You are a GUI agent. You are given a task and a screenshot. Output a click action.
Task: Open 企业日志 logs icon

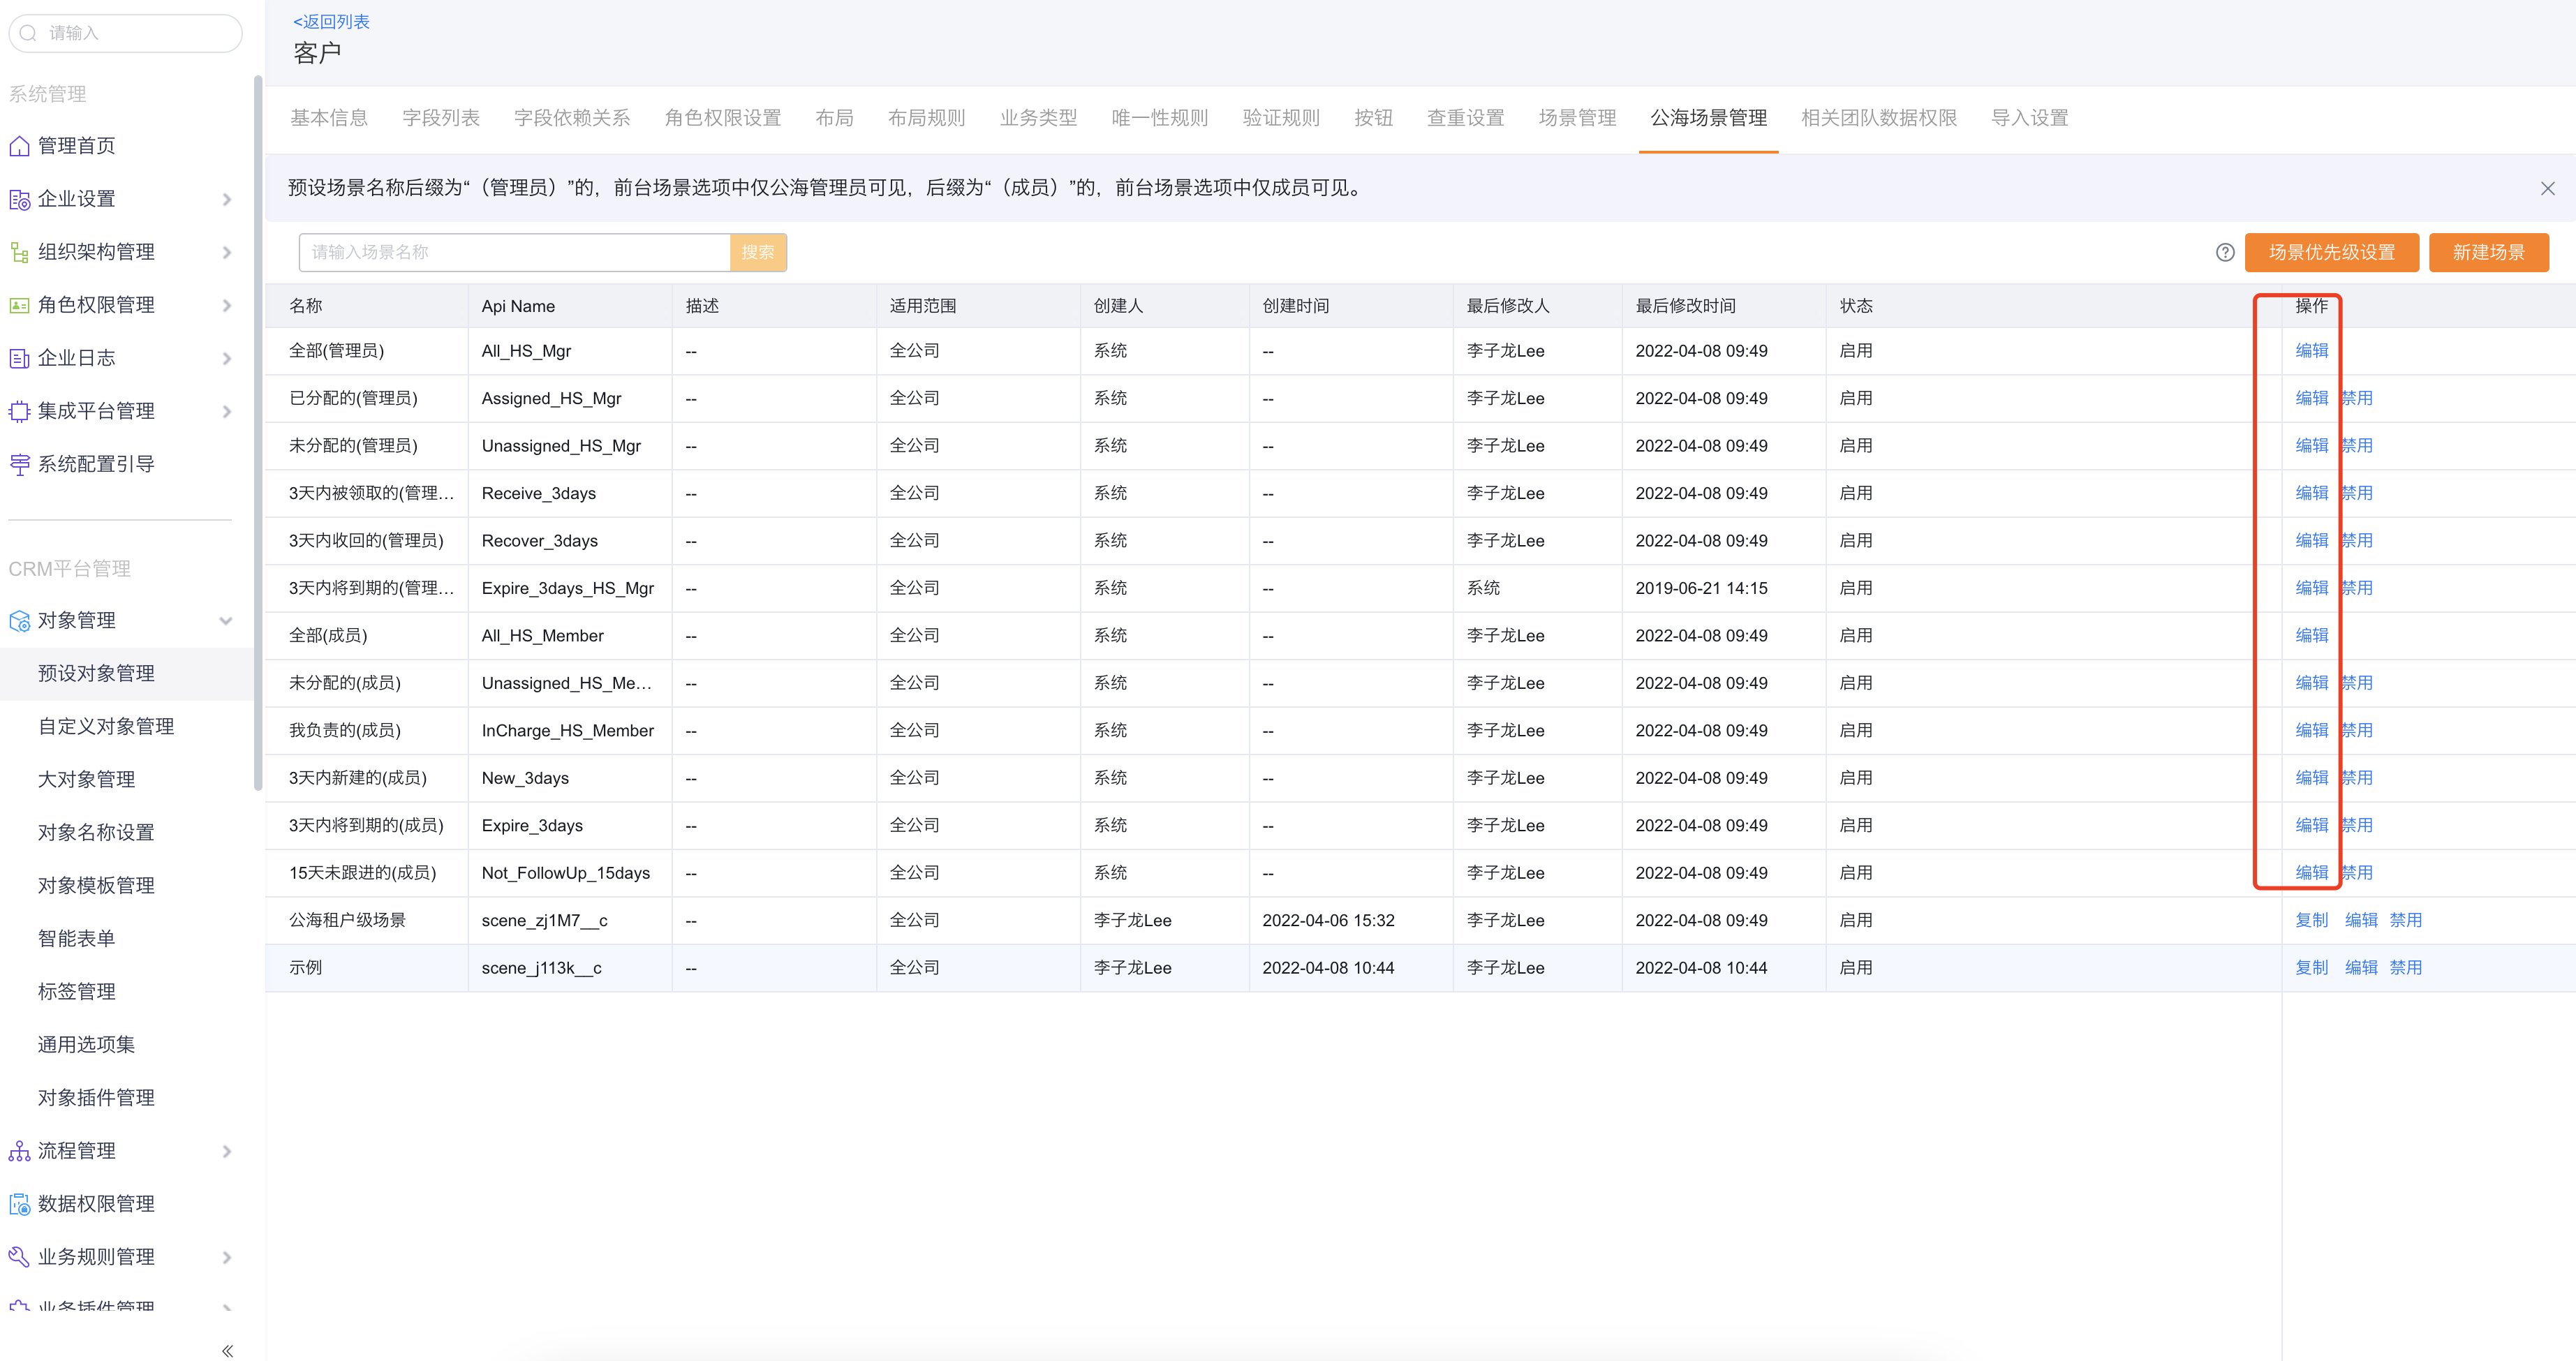20,358
